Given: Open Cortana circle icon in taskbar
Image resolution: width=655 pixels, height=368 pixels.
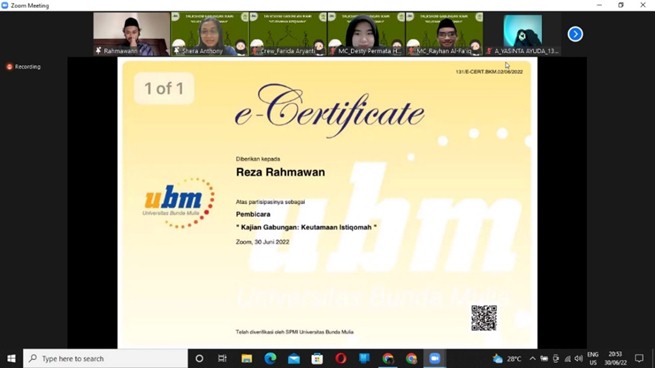Looking at the screenshot, I should [x=199, y=358].
